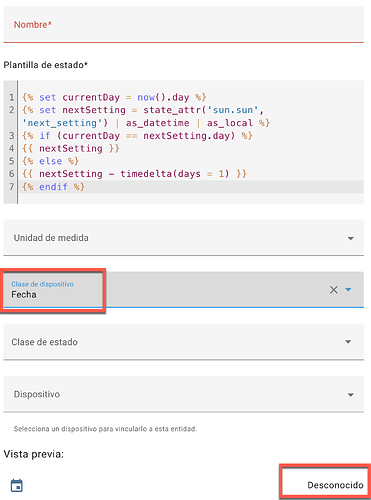
Task: Click the set nextSetting = state_attr code line
Action: (x=143, y=110)
